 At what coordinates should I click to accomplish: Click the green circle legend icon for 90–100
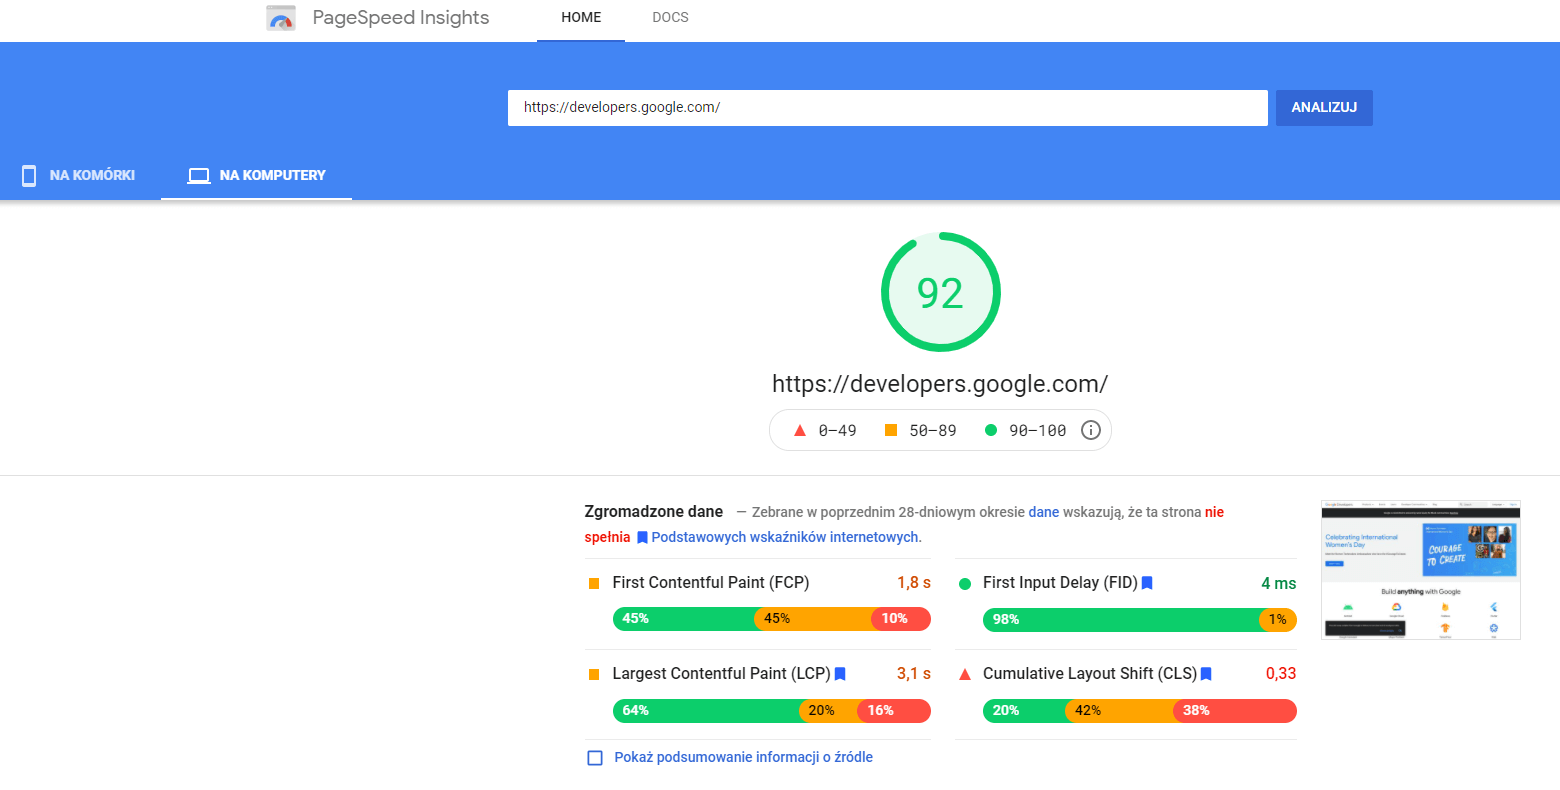(991, 430)
